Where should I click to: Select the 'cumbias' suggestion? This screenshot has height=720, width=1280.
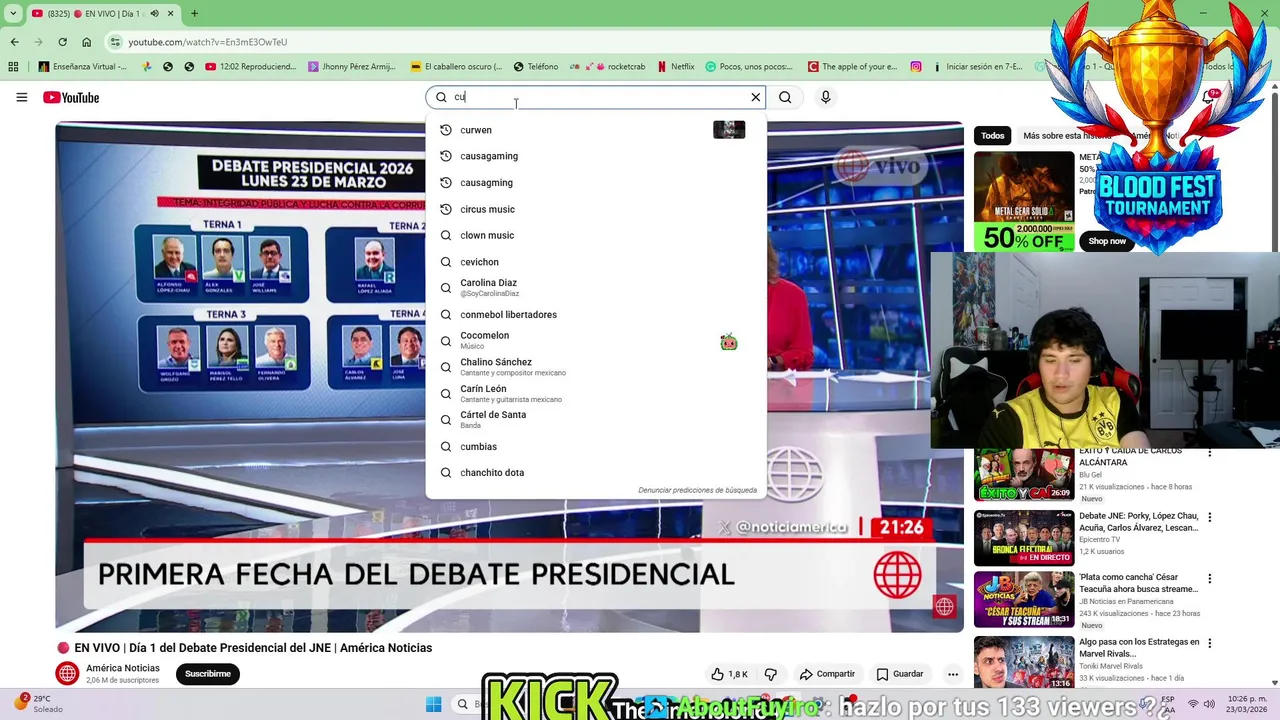click(x=596, y=446)
